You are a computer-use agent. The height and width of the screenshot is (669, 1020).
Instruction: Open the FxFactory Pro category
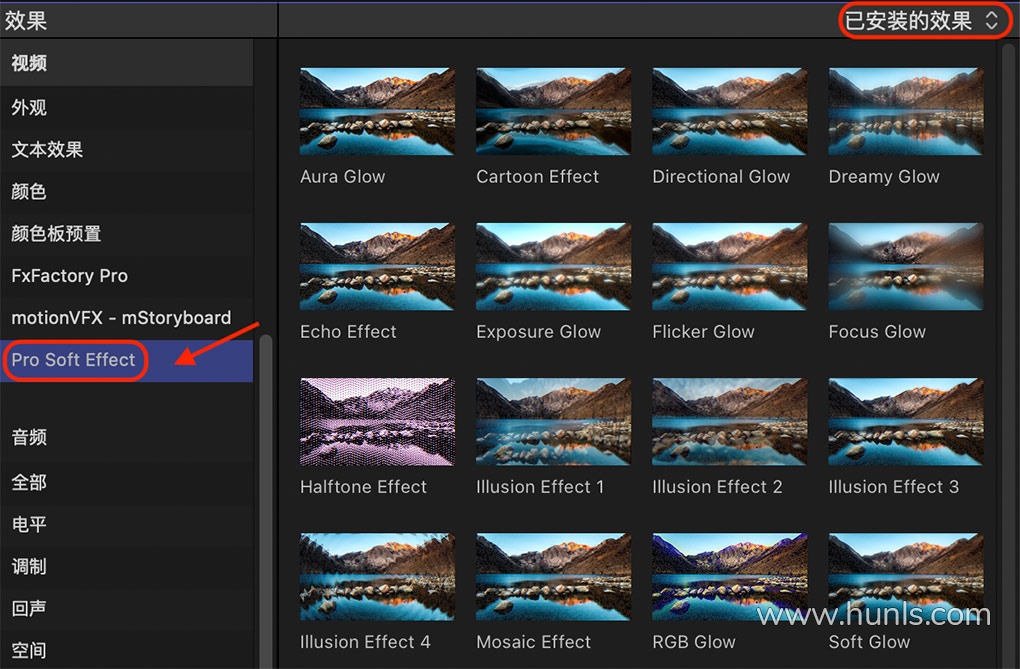(x=126, y=276)
